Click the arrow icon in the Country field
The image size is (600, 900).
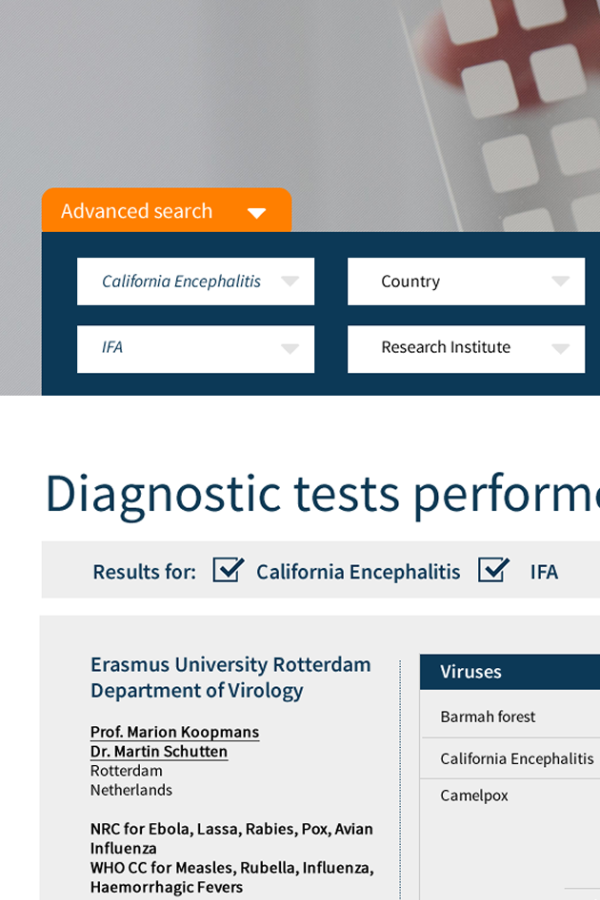560,282
